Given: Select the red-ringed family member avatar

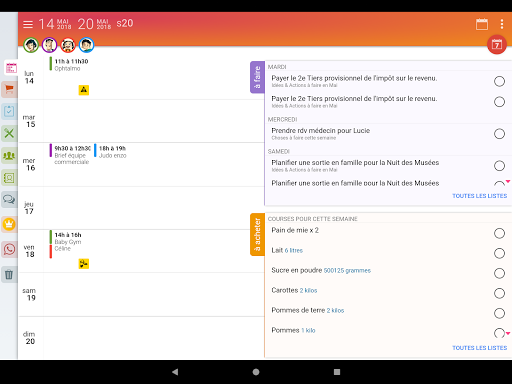Looking at the screenshot, I should coord(68,45).
